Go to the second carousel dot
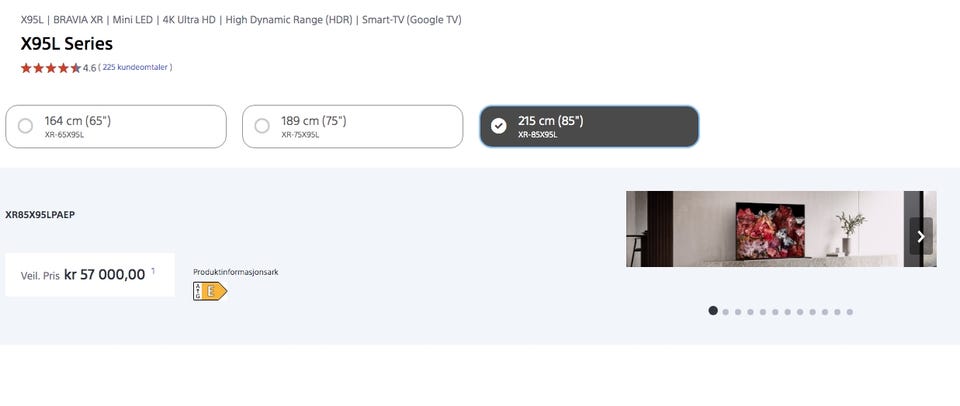960x406 pixels. tap(725, 312)
